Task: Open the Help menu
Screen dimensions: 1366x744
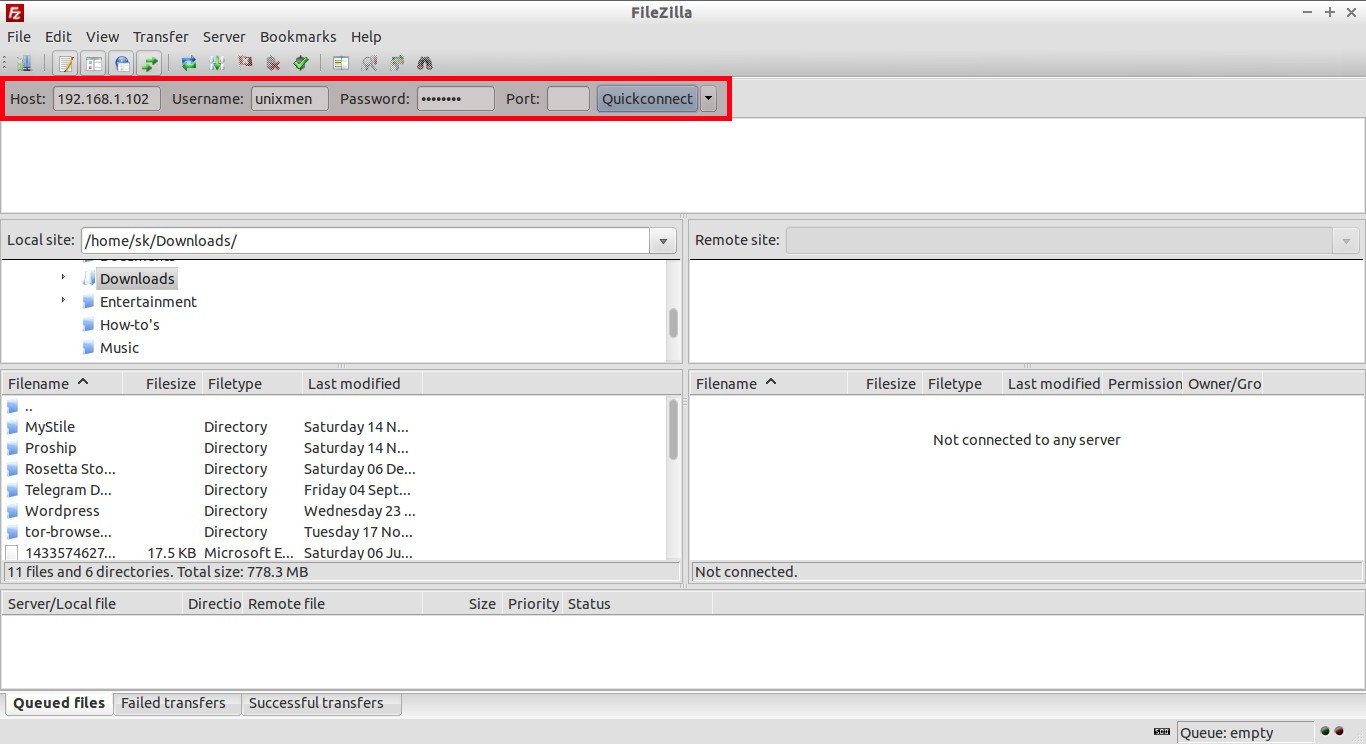Action: click(x=366, y=36)
